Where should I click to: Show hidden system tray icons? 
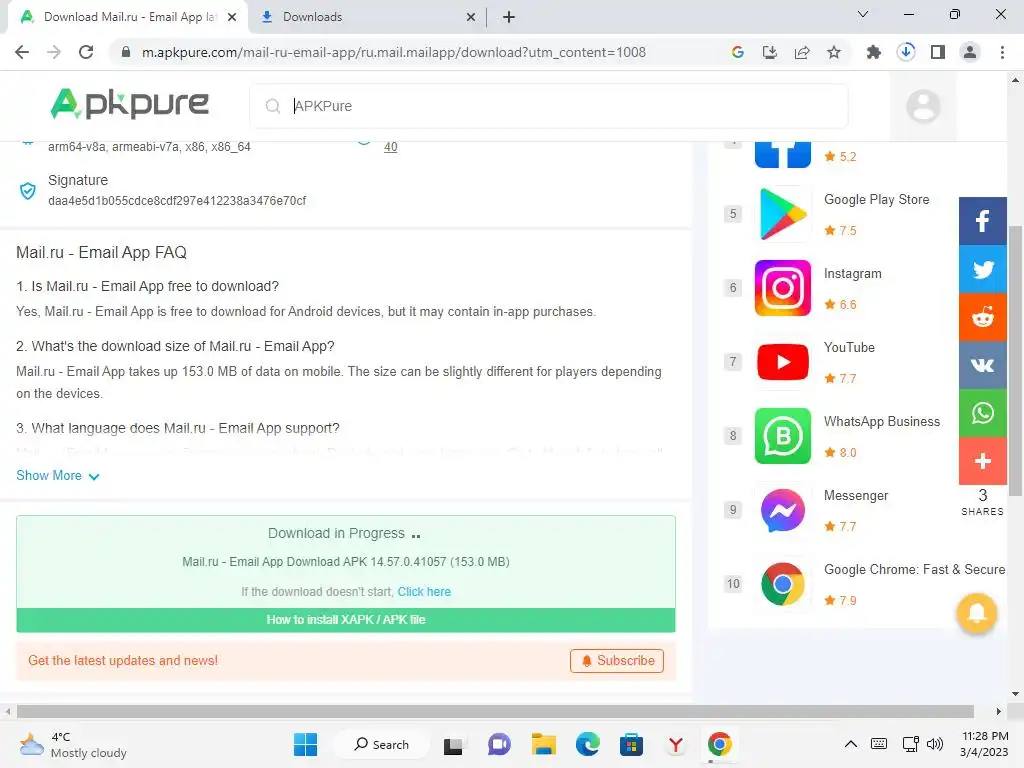pos(850,744)
